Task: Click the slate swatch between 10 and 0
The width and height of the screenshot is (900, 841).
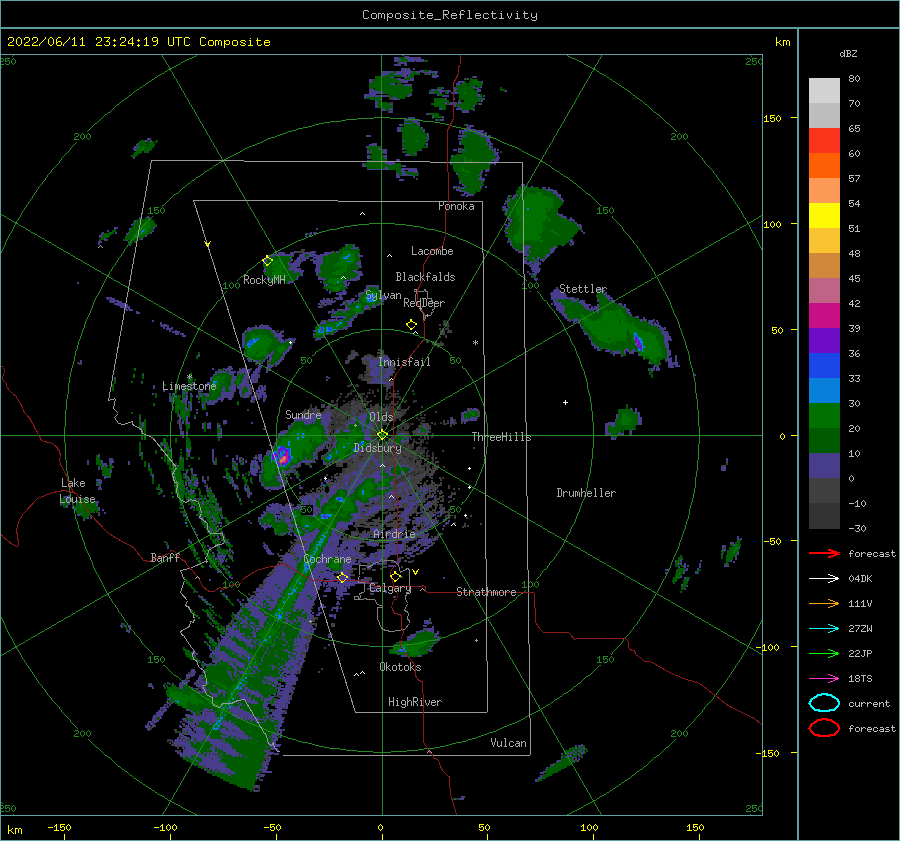Action: point(824,466)
